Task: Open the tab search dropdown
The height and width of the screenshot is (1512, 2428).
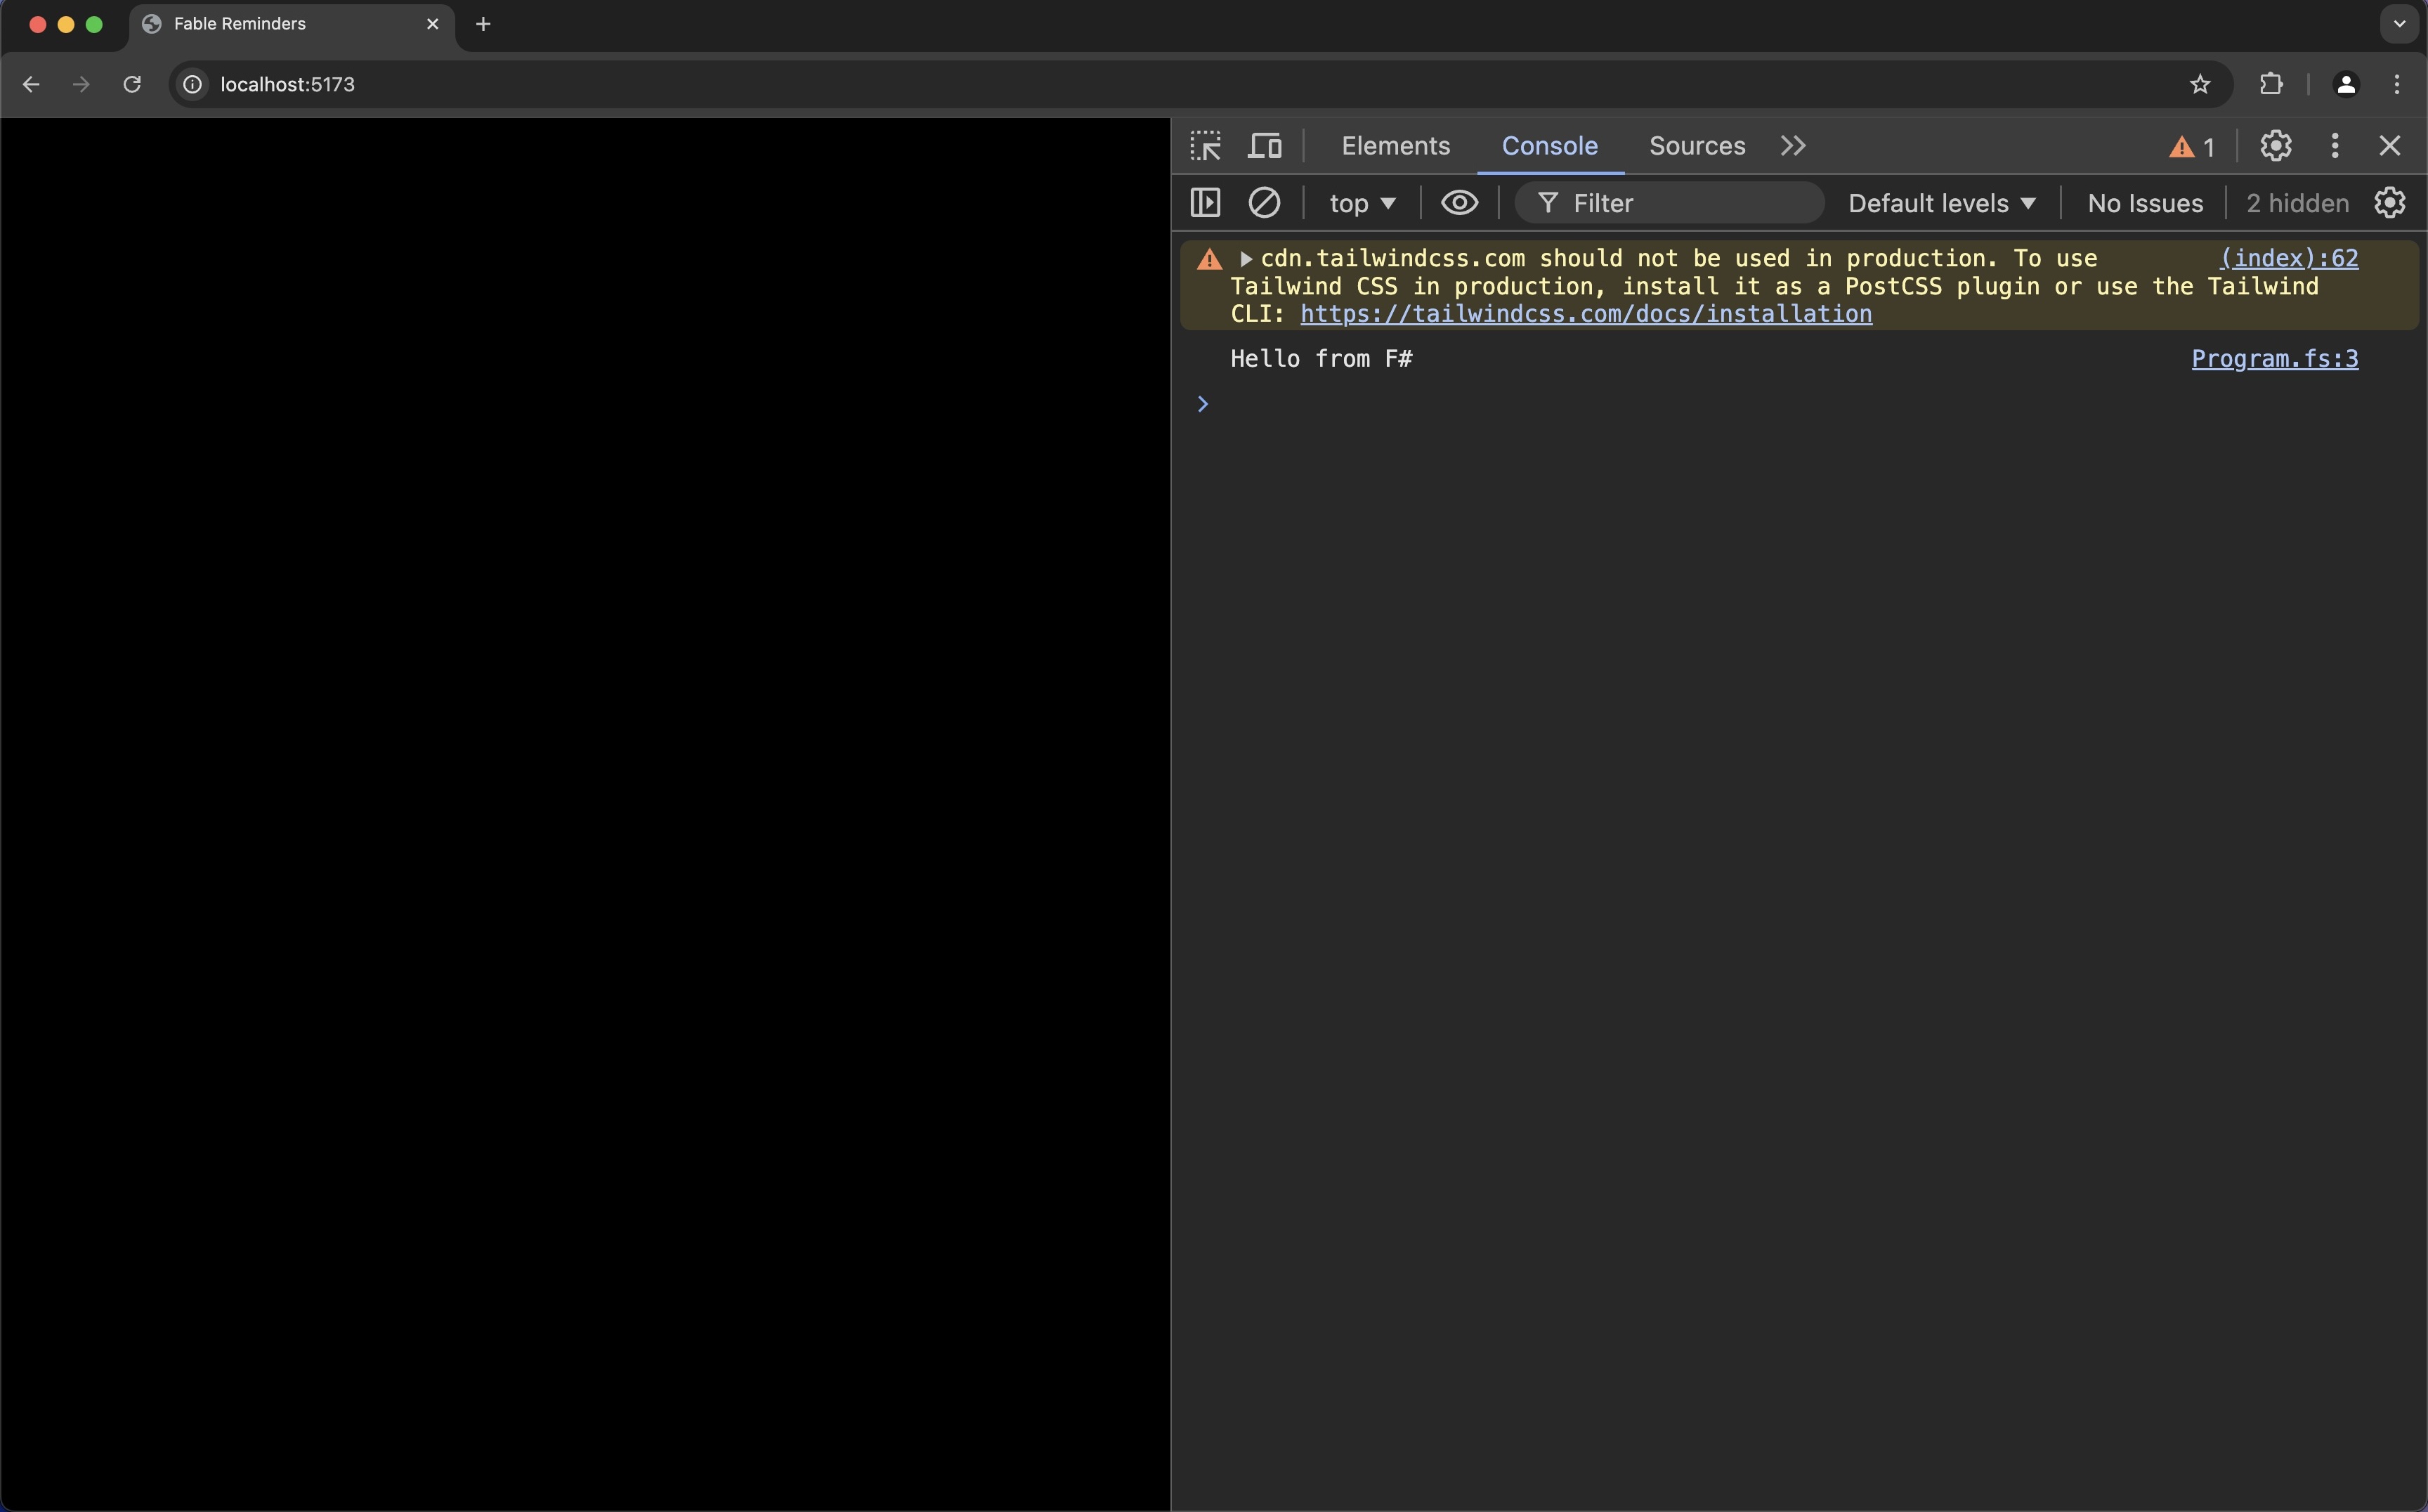Action: click(2399, 24)
